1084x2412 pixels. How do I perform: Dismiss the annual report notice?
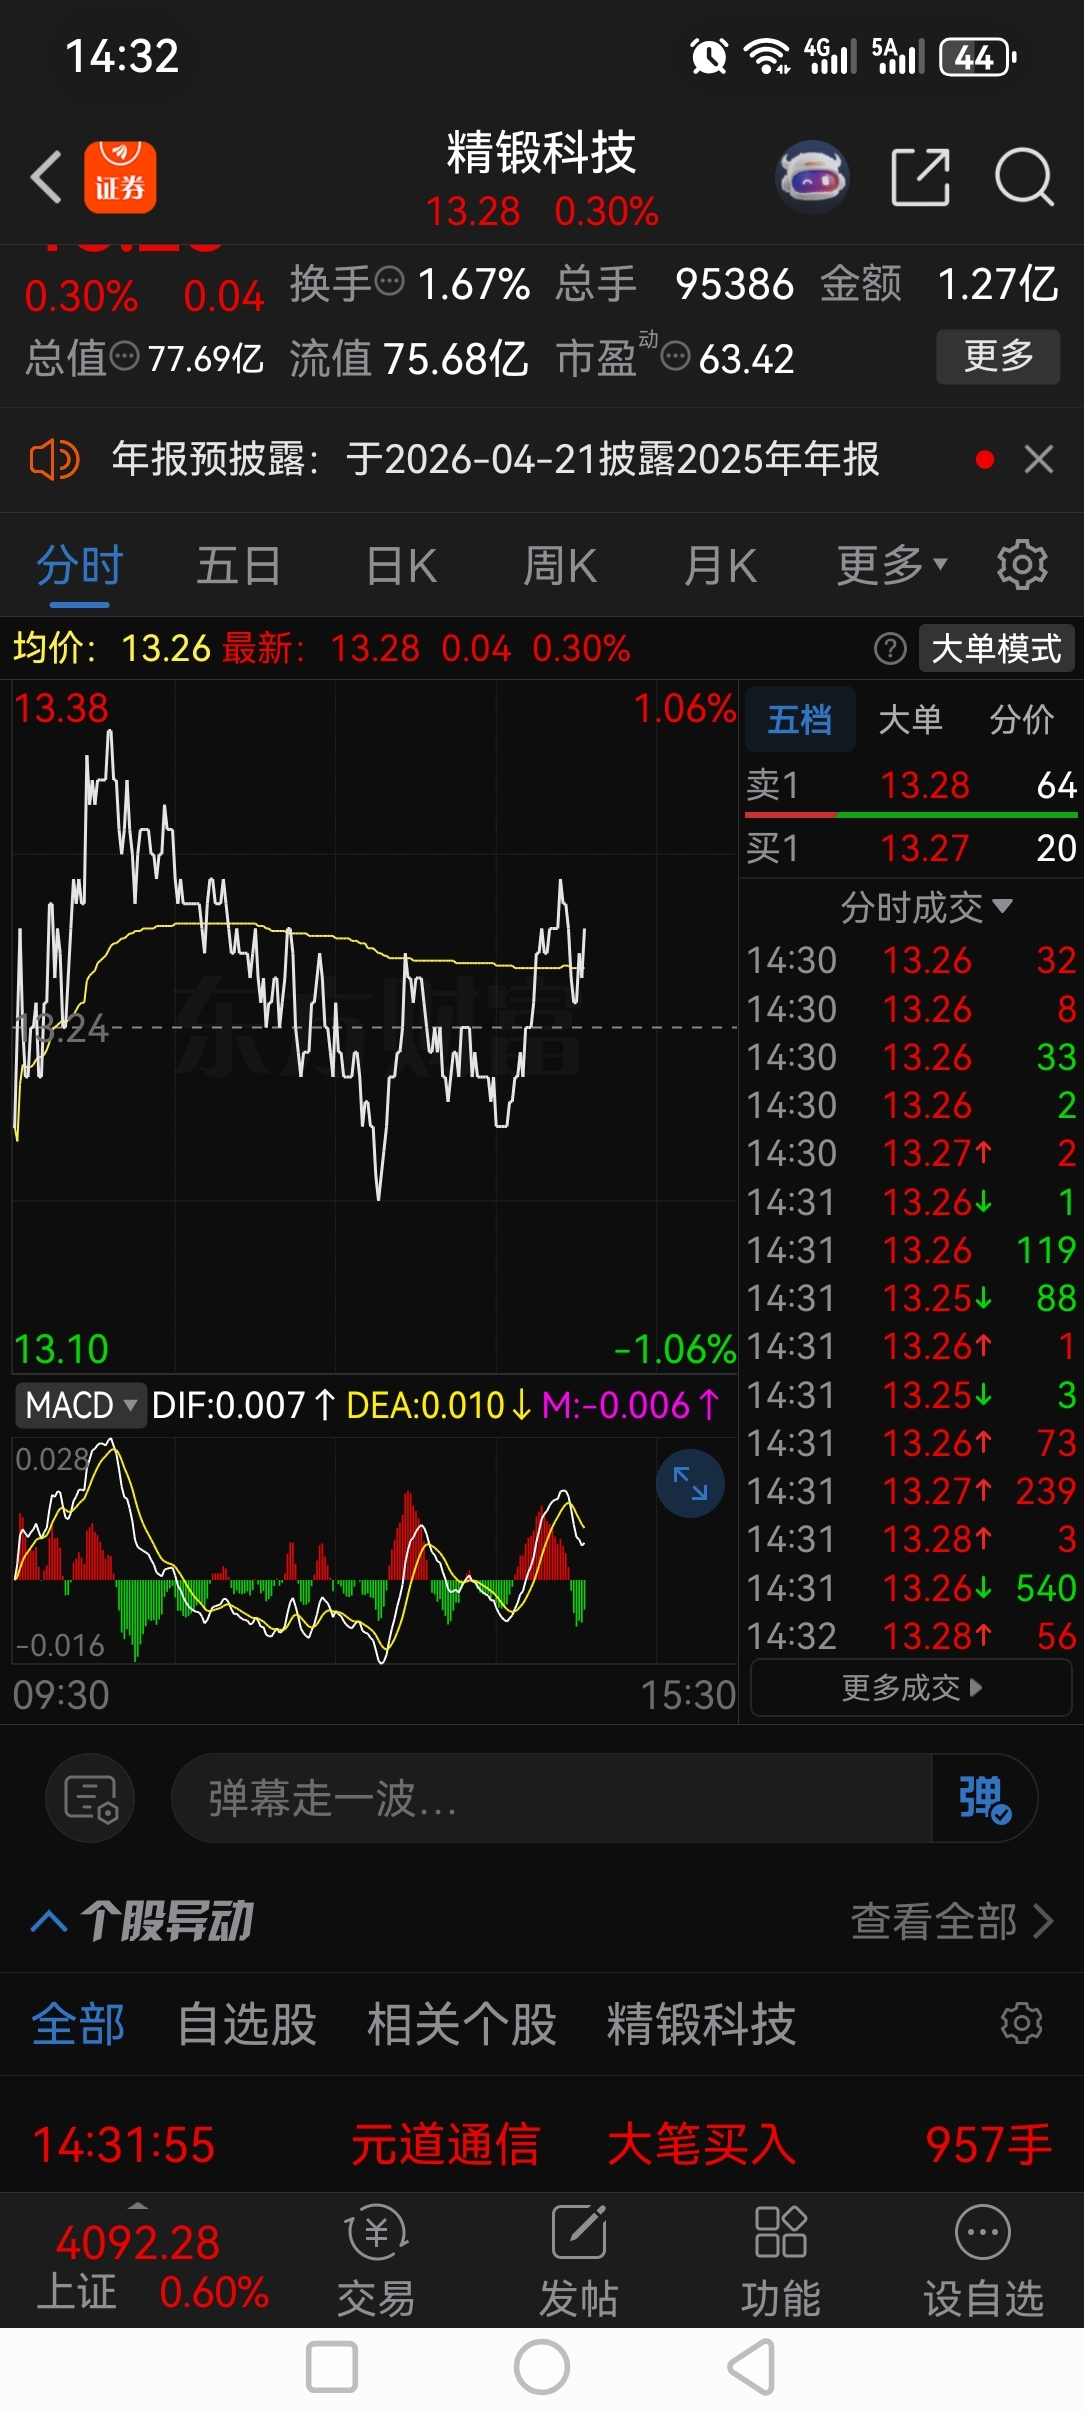[1039, 459]
